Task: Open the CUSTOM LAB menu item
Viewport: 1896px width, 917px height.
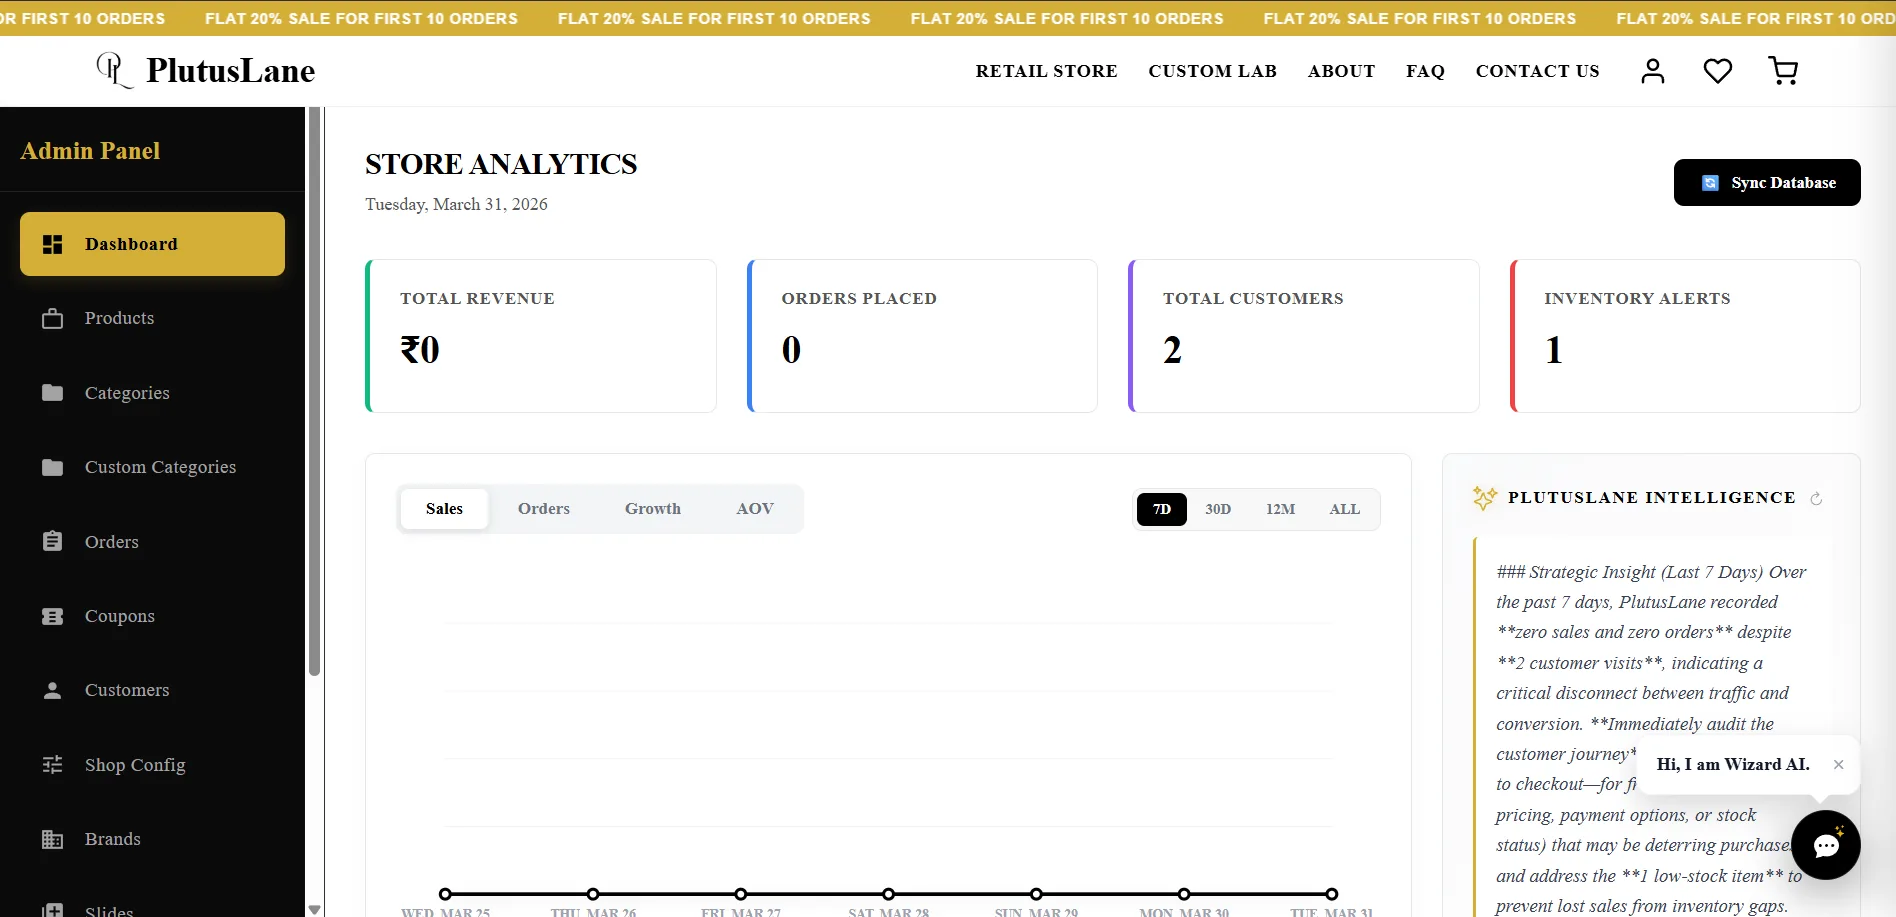Action: tap(1212, 71)
